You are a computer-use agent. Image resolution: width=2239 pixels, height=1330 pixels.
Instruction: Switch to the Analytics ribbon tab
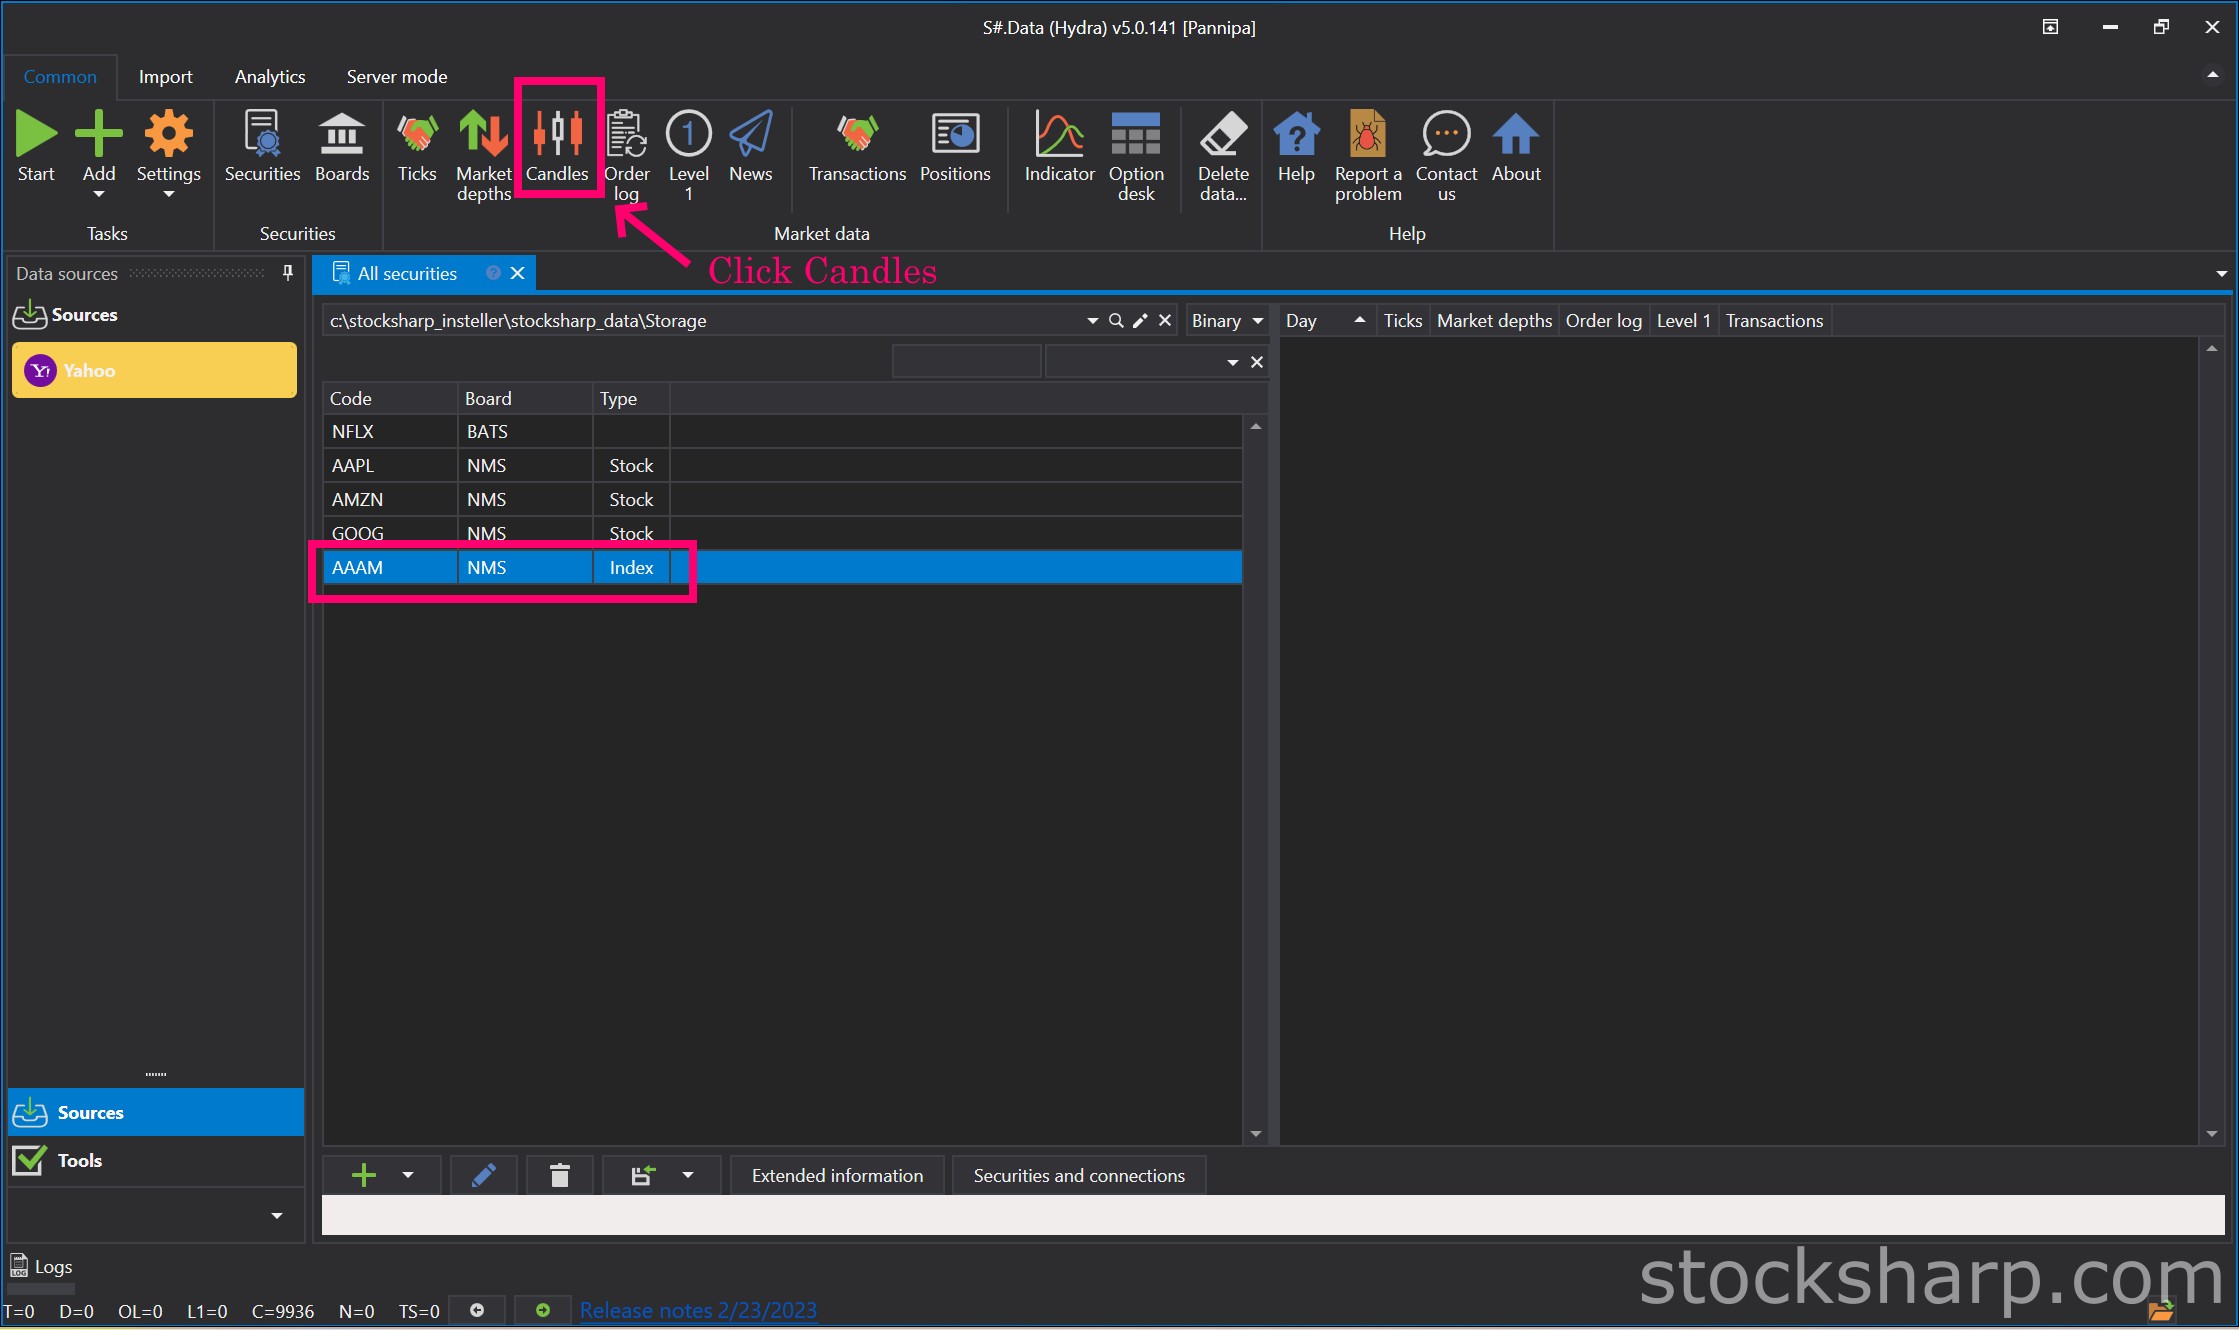tap(270, 77)
